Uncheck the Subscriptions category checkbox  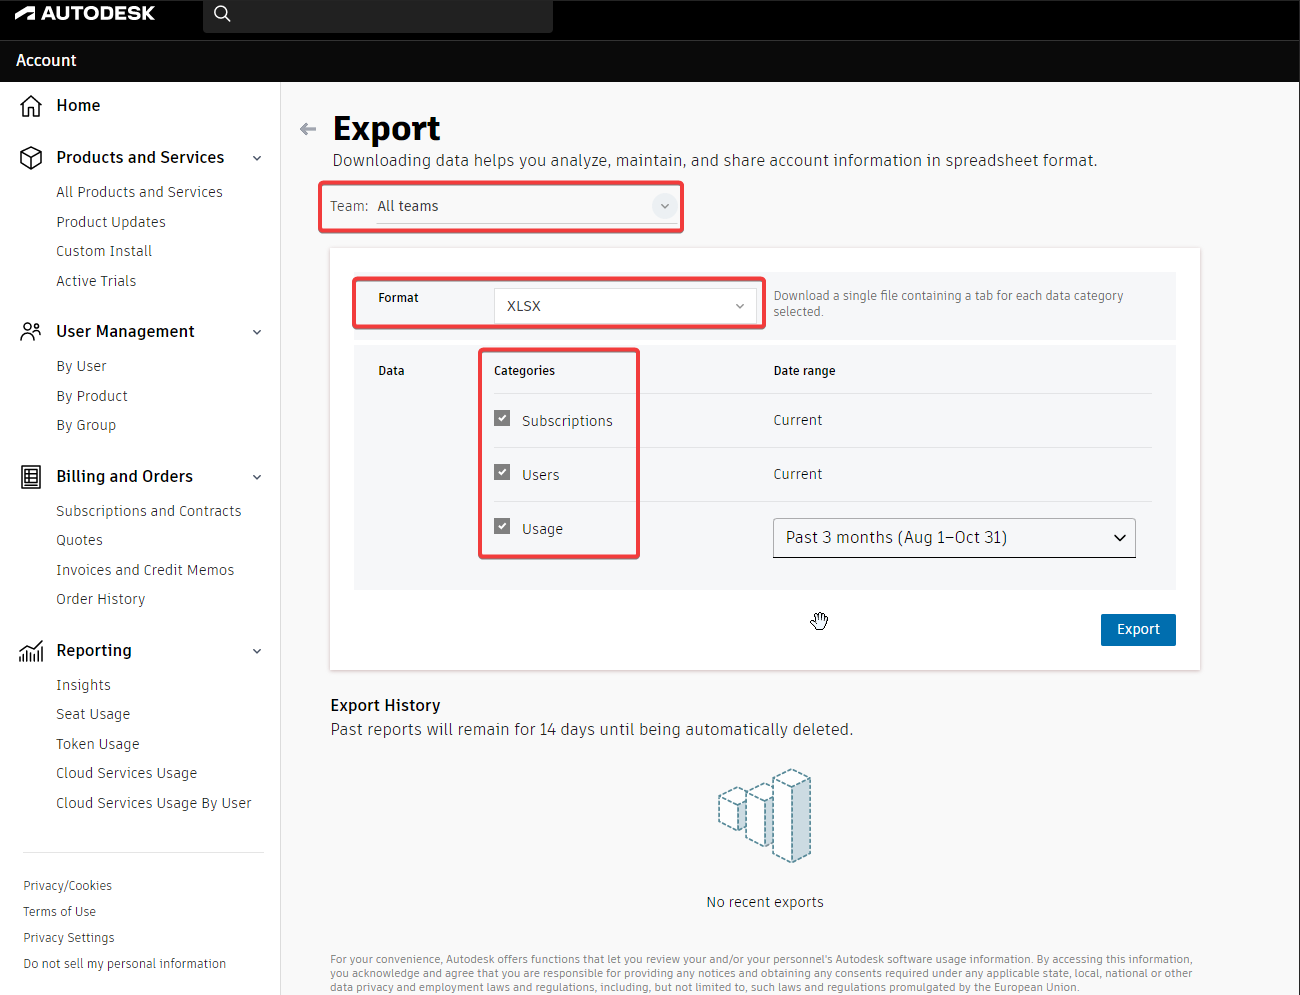(x=502, y=418)
